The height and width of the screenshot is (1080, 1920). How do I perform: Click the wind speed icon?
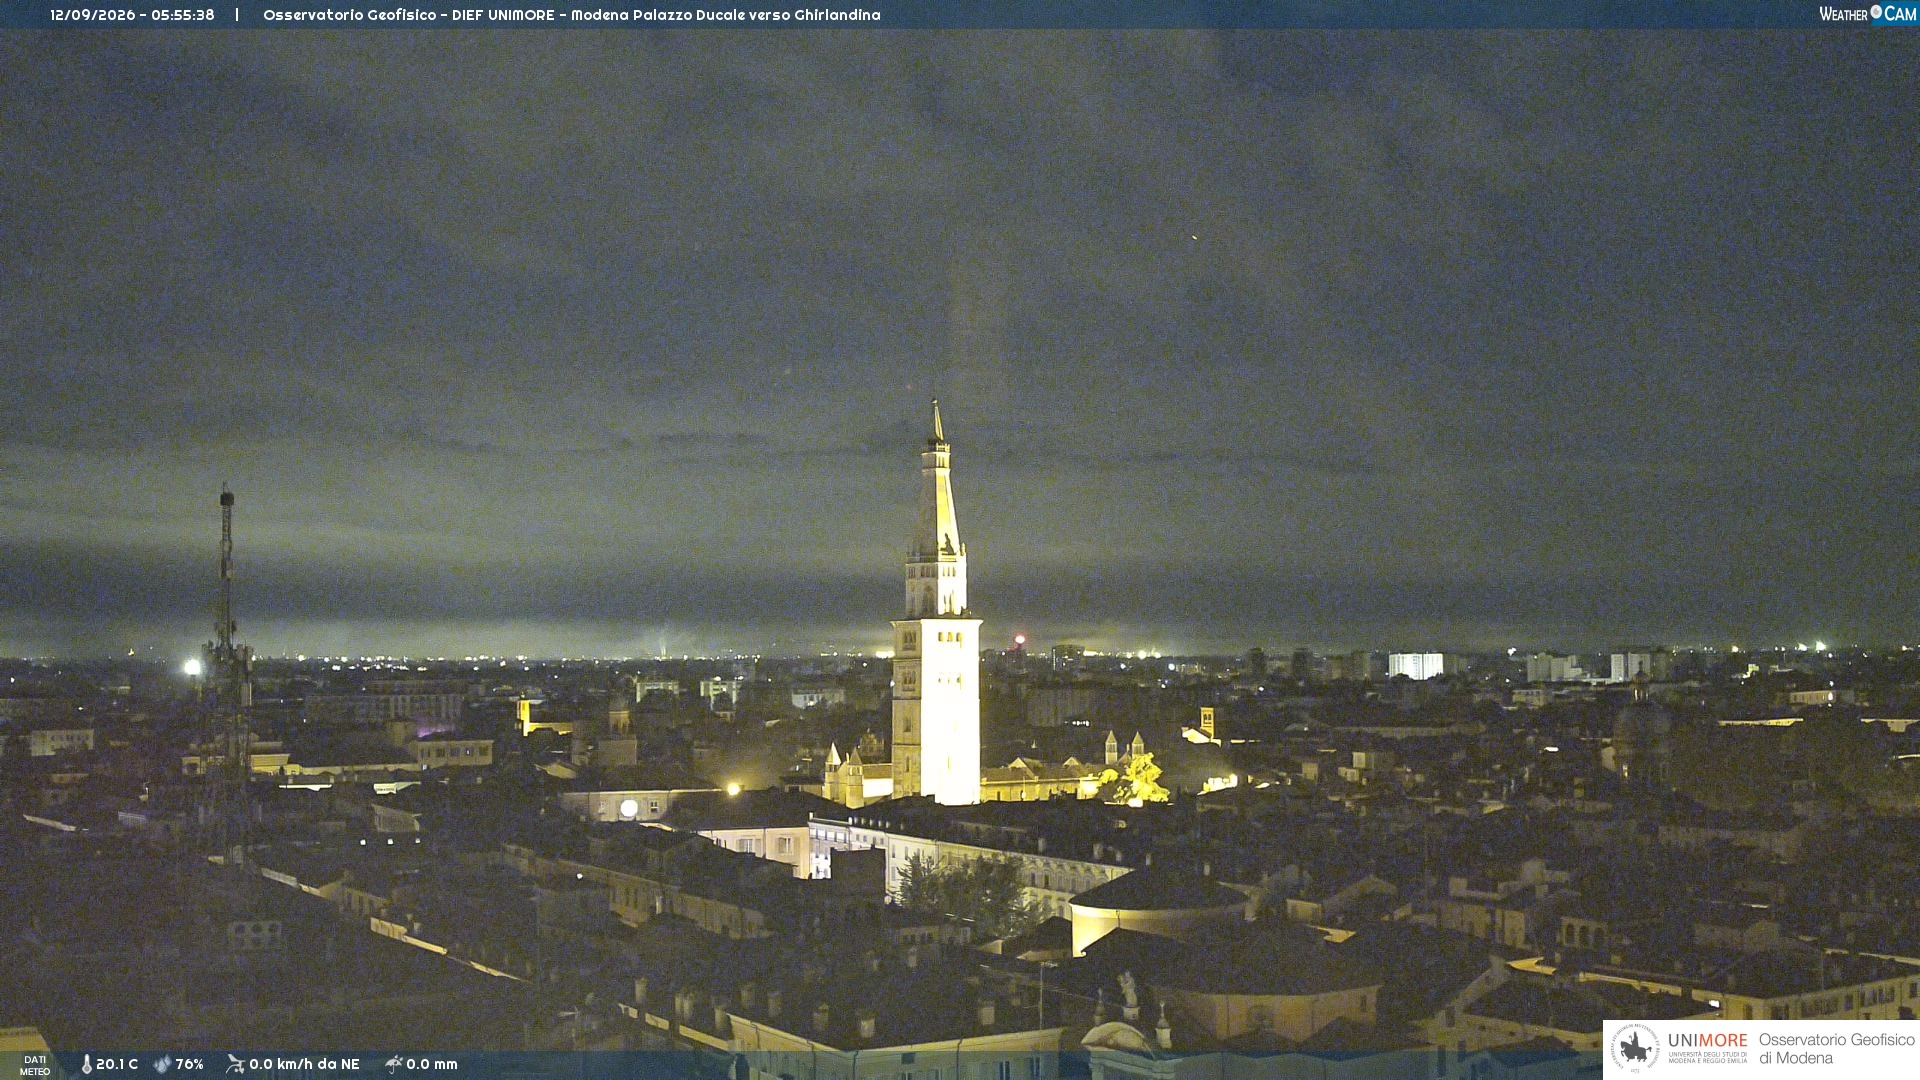point(235,1064)
